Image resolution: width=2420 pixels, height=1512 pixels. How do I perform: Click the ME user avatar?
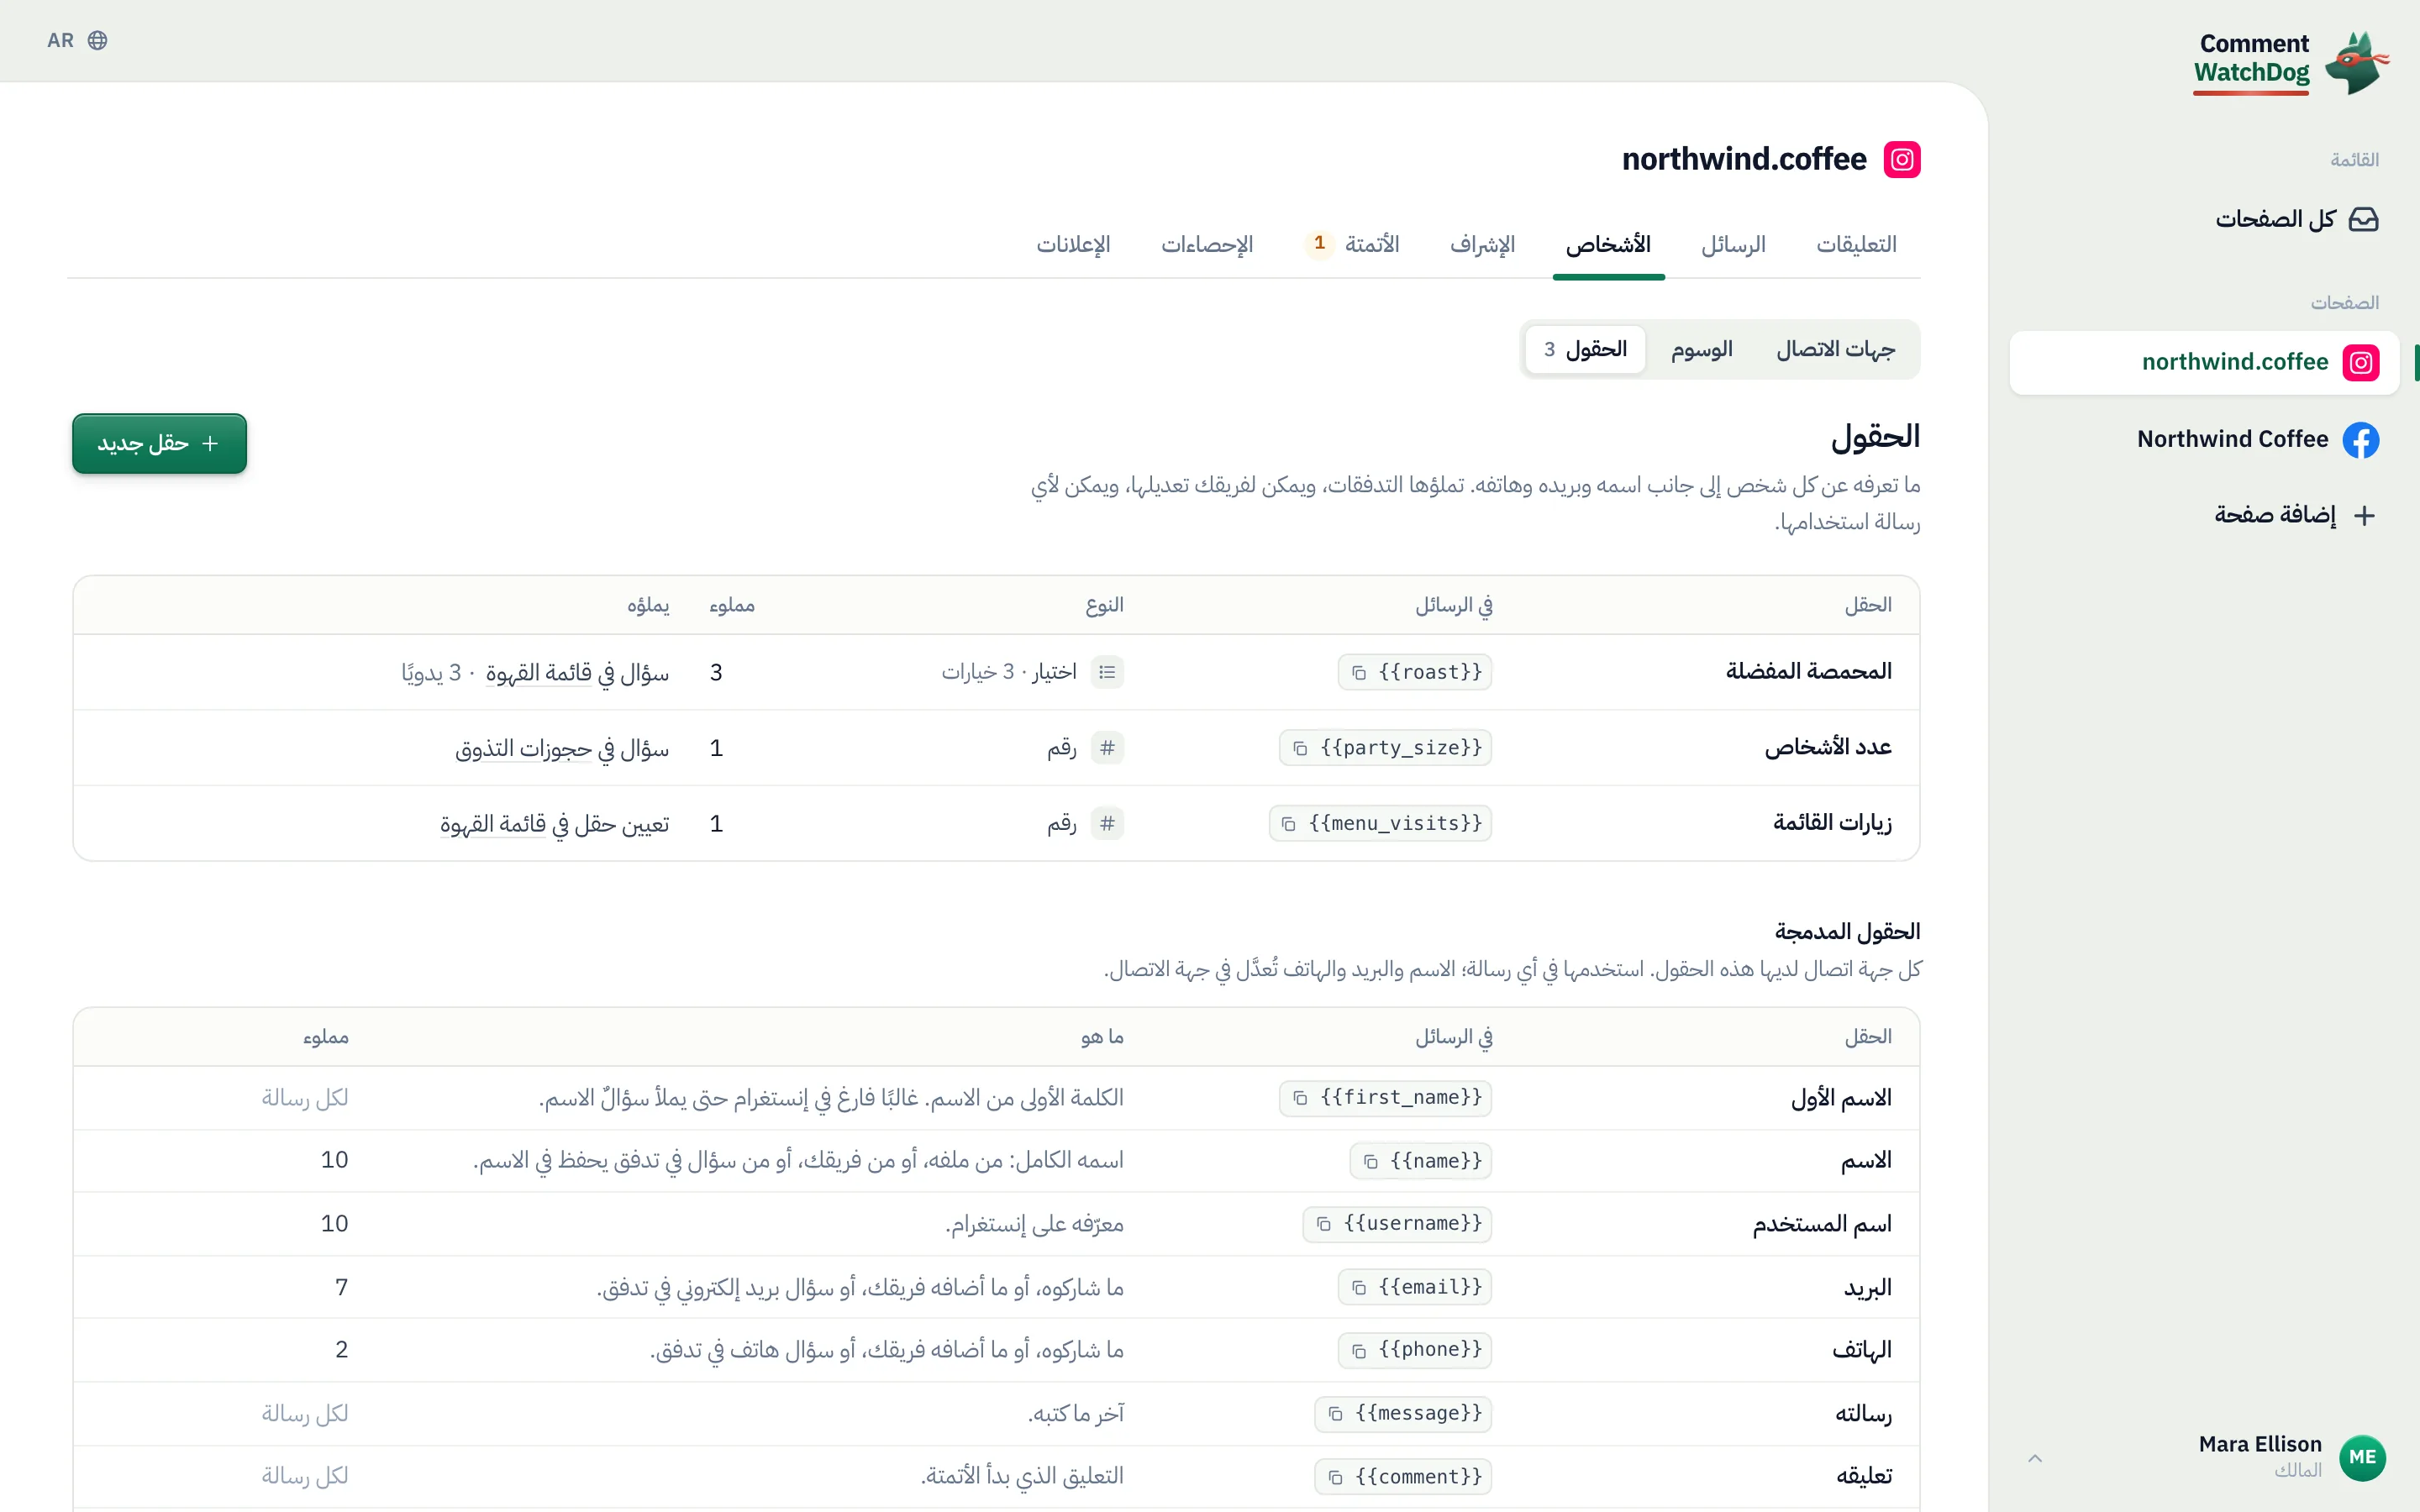[x=2362, y=1458]
